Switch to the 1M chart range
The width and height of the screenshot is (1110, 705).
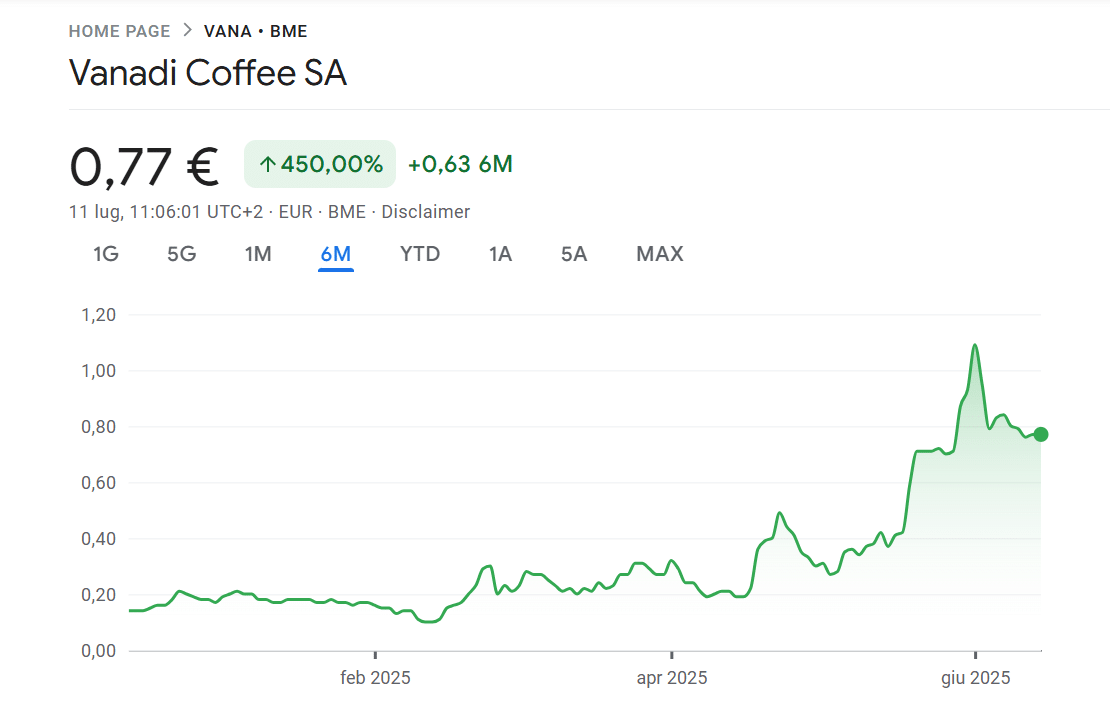[258, 254]
